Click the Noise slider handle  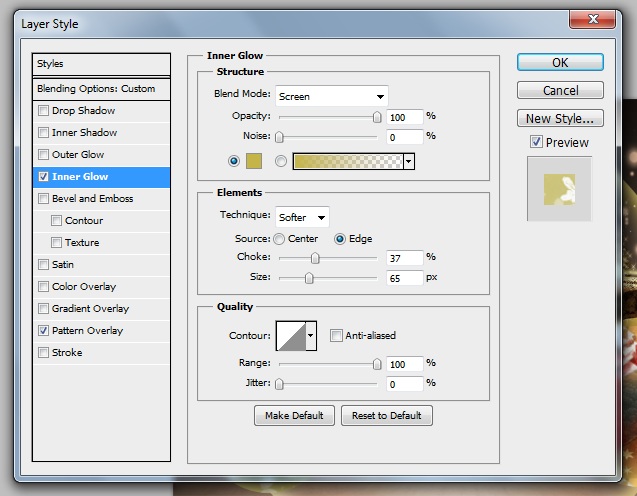click(x=279, y=137)
